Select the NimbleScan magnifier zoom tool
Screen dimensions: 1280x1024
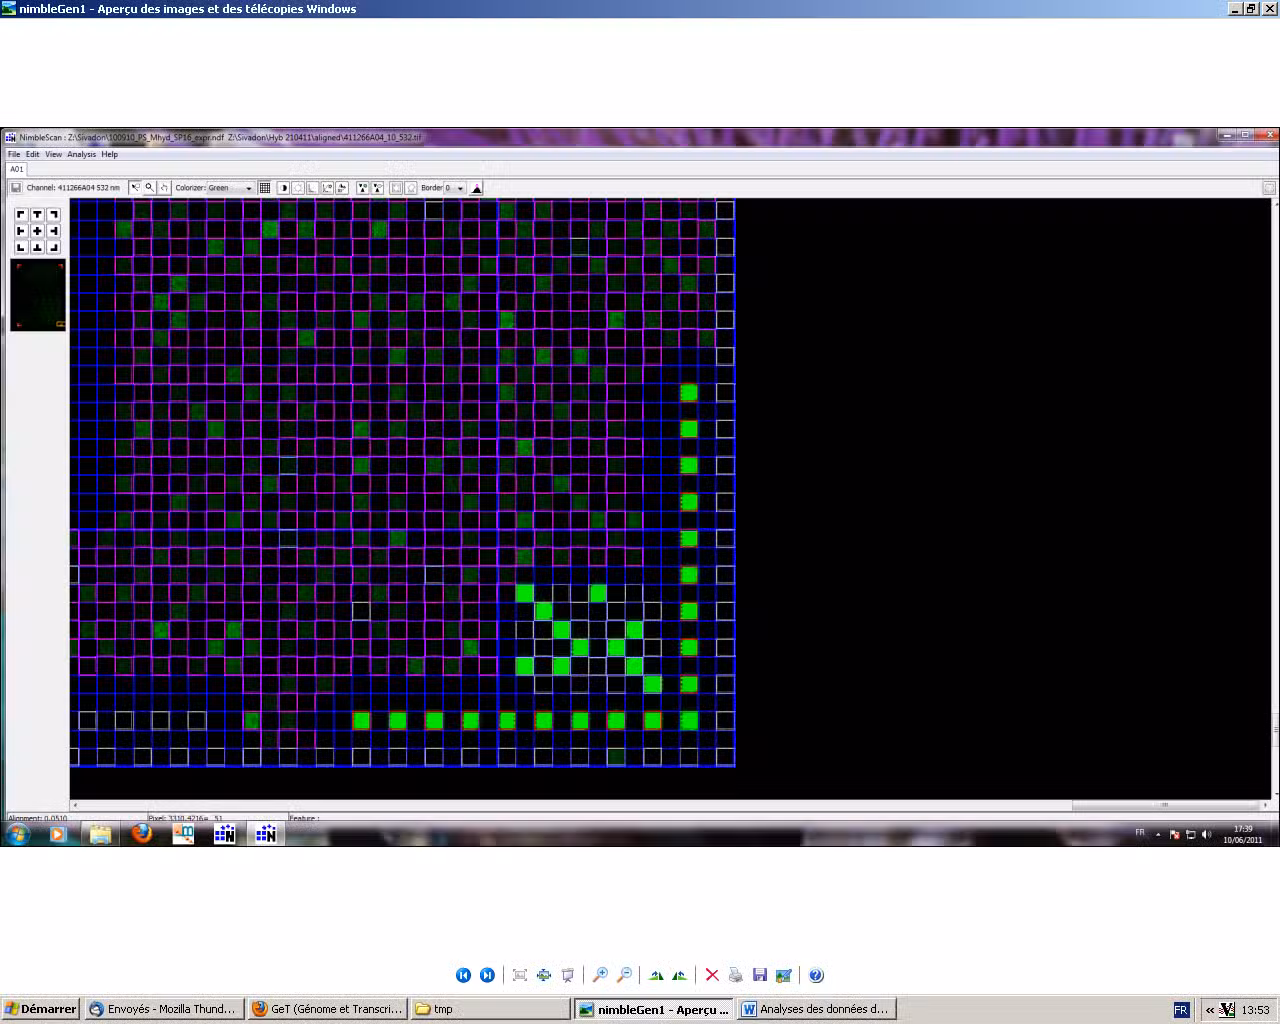(x=150, y=188)
